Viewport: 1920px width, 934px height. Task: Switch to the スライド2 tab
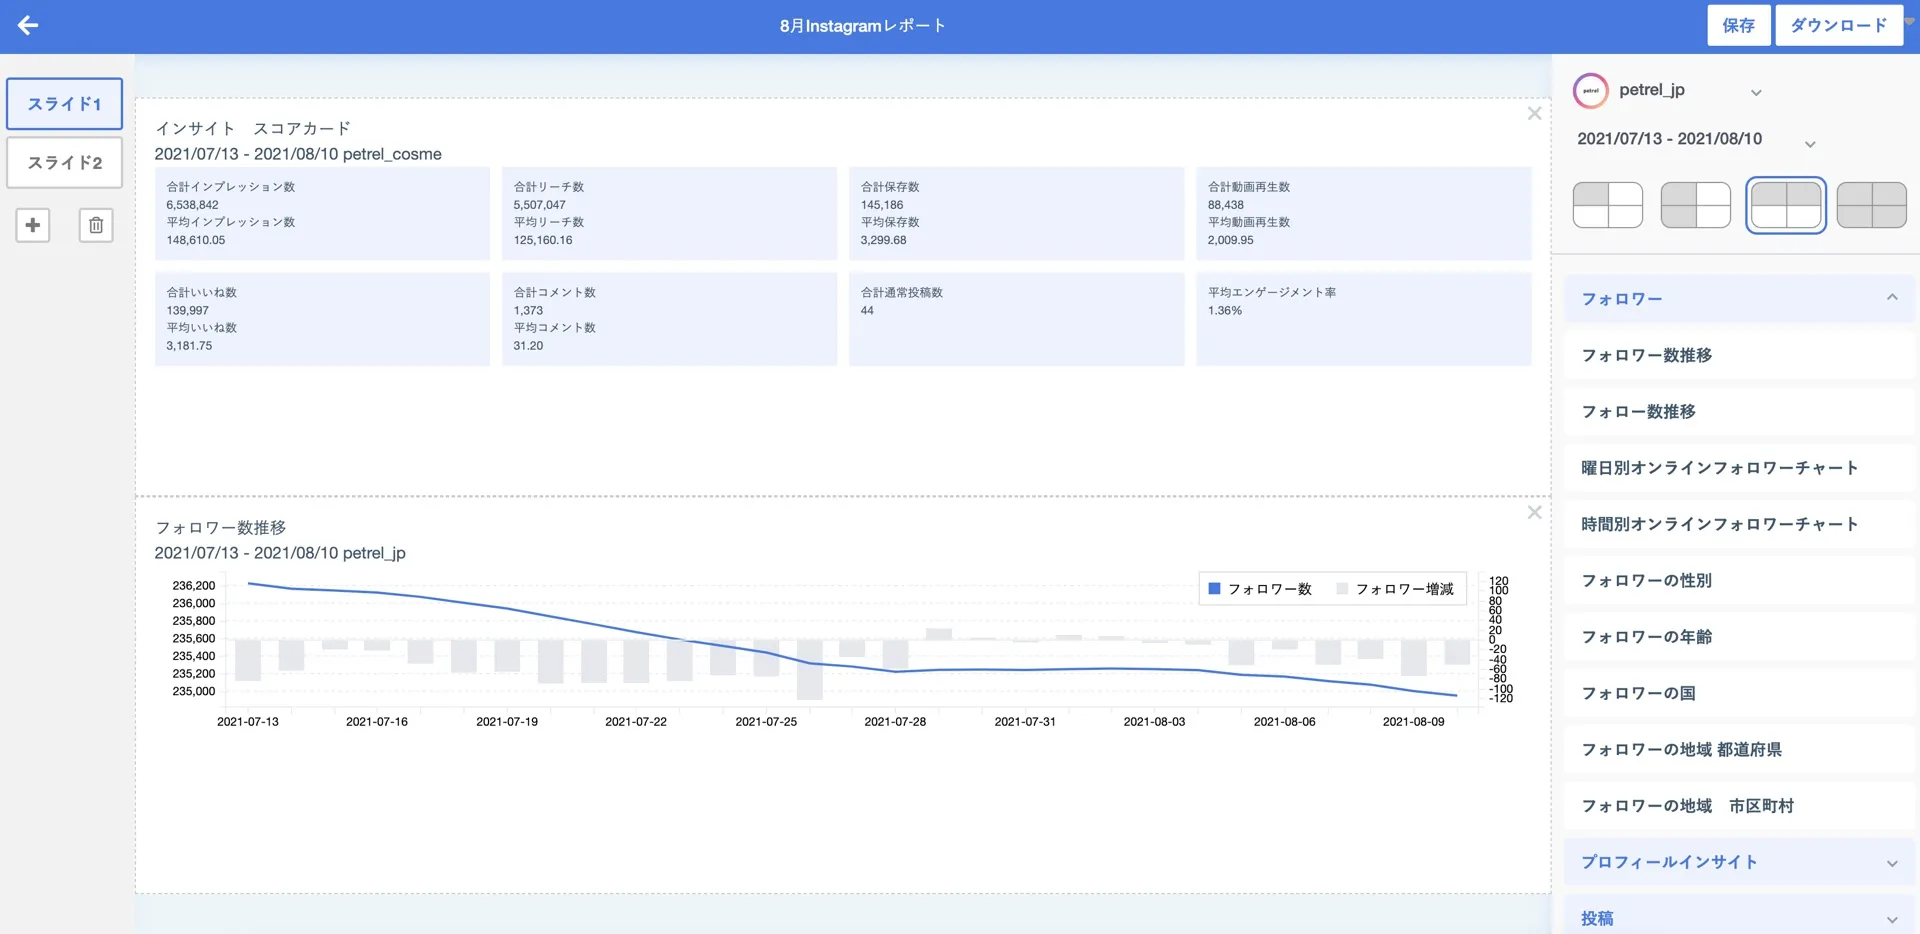[x=65, y=162]
